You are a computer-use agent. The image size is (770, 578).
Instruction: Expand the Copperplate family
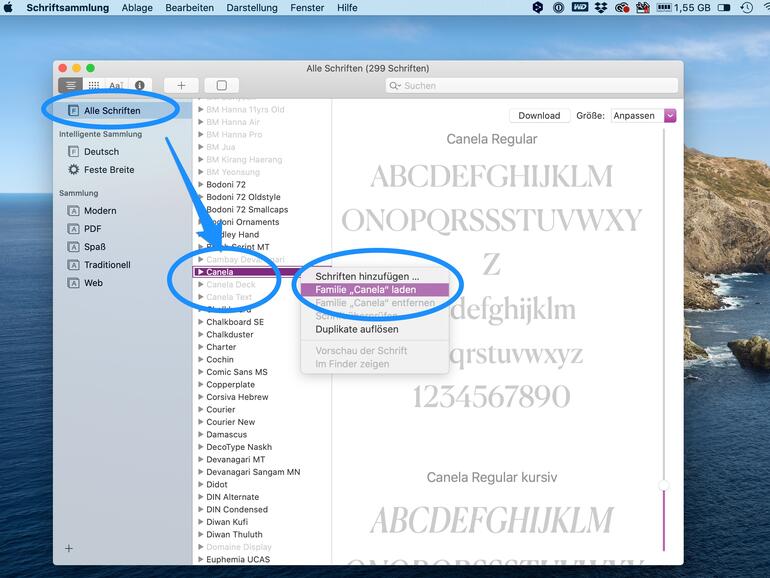tap(200, 385)
